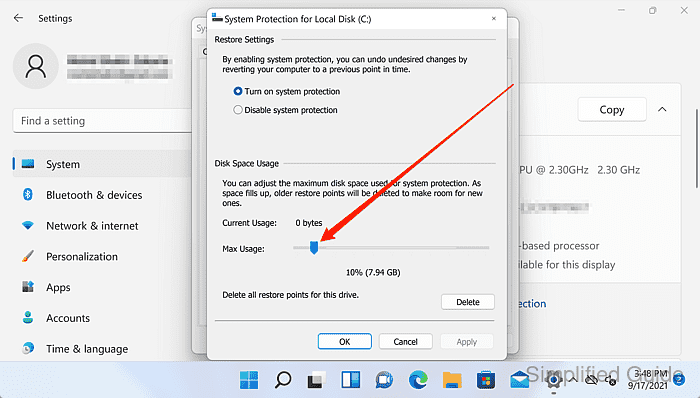The image size is (700, 398).
Task: Select Turn on system protection radio
Action: [238, 91]
